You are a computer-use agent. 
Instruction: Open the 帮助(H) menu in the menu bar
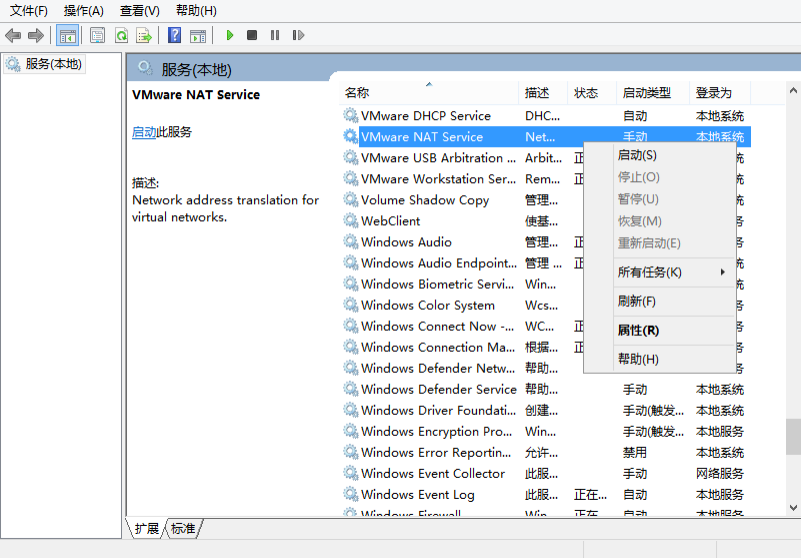coord(196,11)
